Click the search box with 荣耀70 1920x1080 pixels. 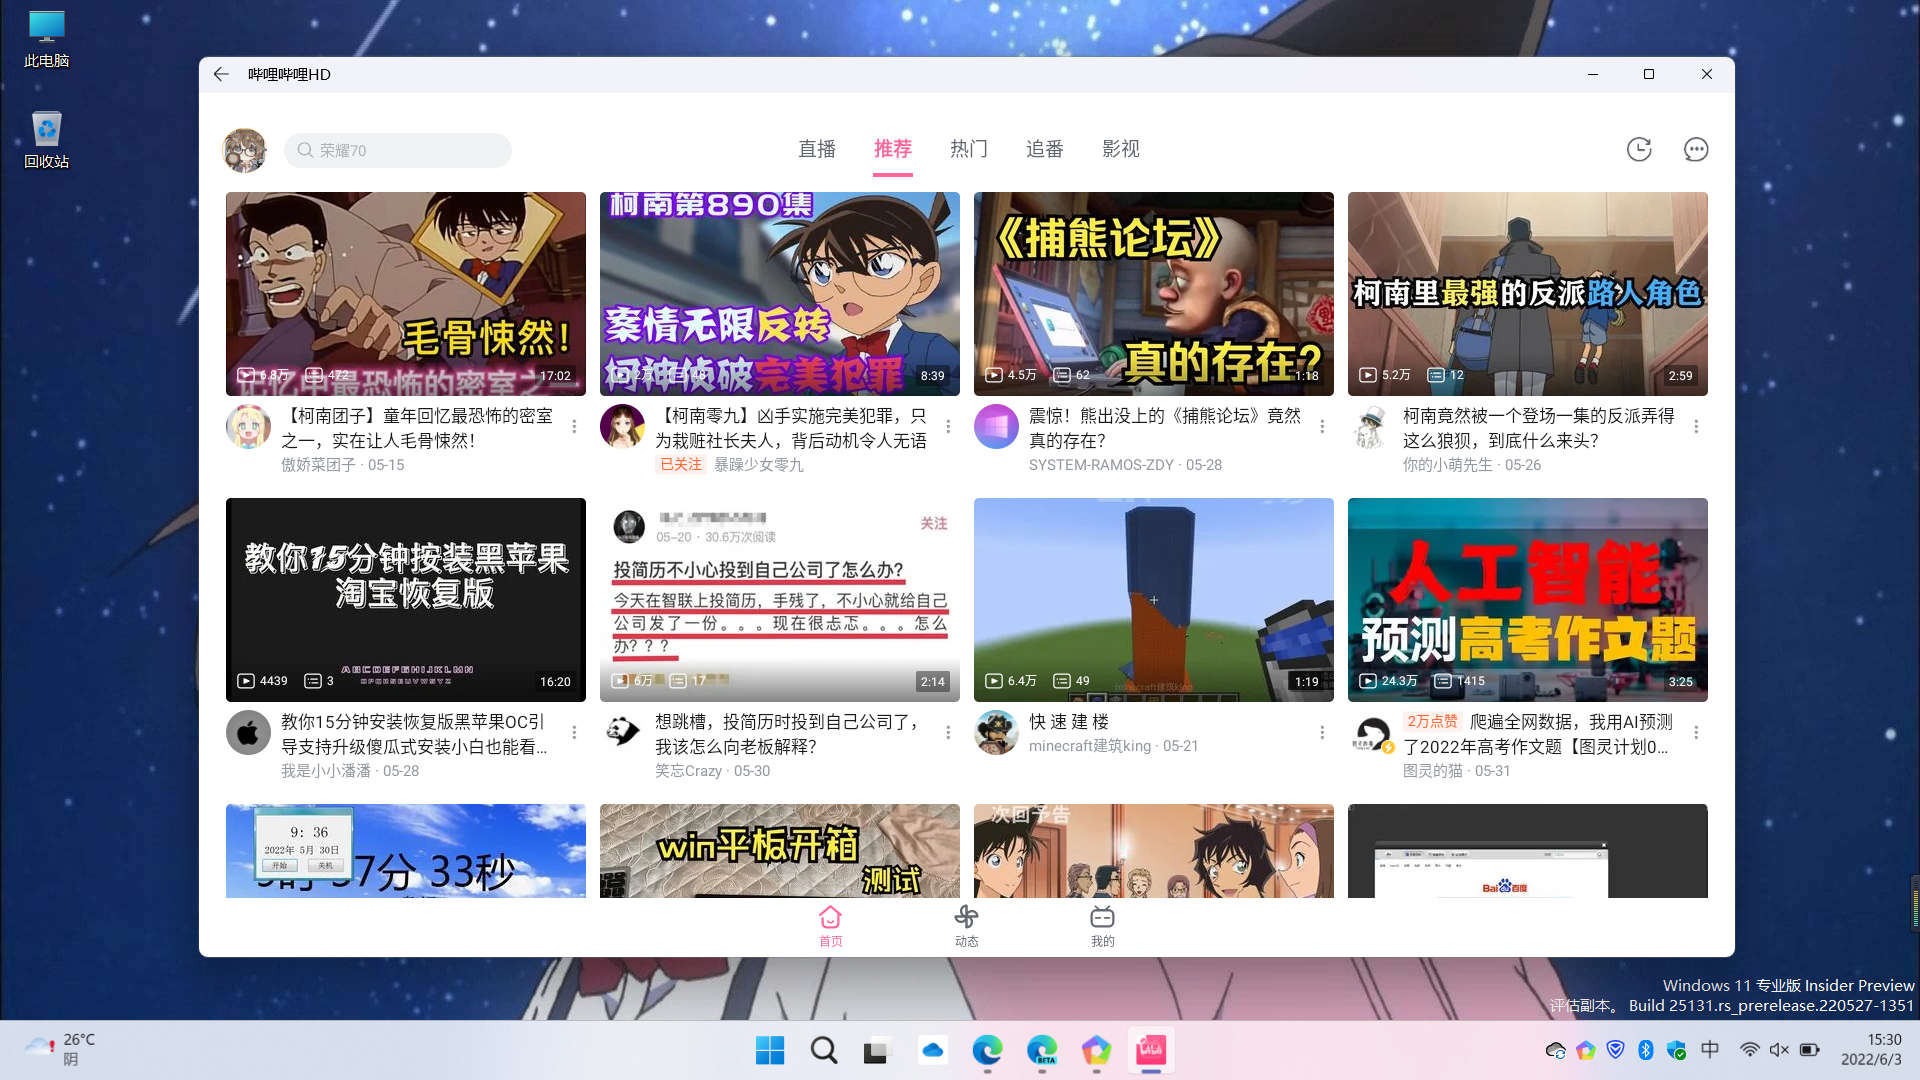point(398,150)
